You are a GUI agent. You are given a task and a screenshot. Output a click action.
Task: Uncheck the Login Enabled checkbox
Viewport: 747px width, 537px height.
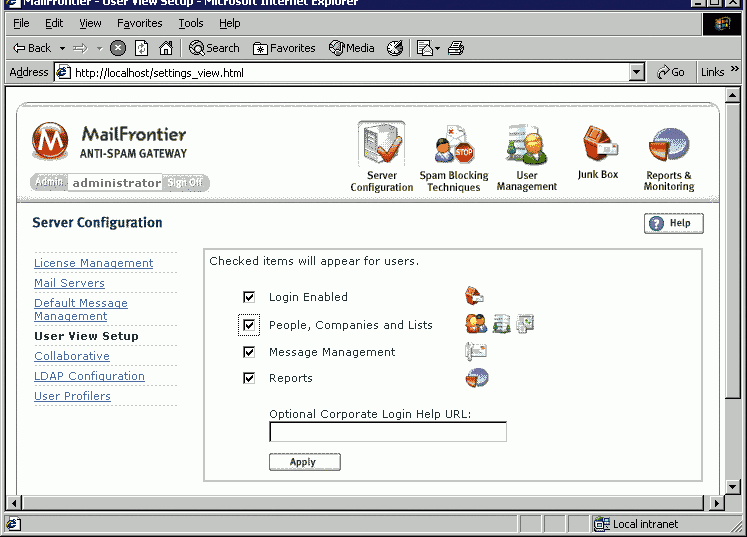click(x=249, y=297)
